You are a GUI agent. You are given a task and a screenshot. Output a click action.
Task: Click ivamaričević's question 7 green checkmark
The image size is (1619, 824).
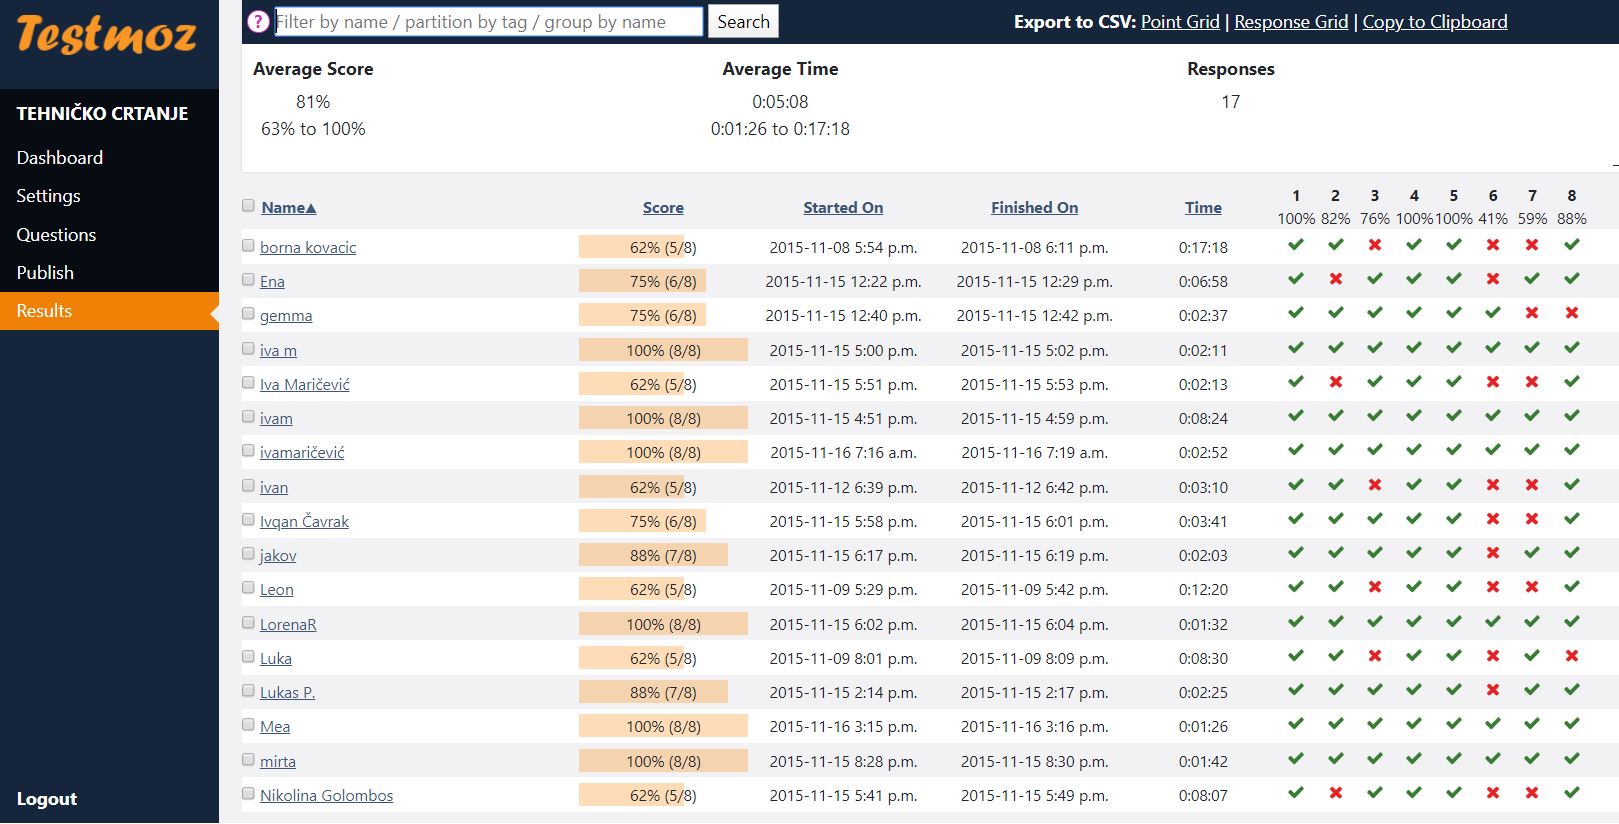(x=1532, y=450)
